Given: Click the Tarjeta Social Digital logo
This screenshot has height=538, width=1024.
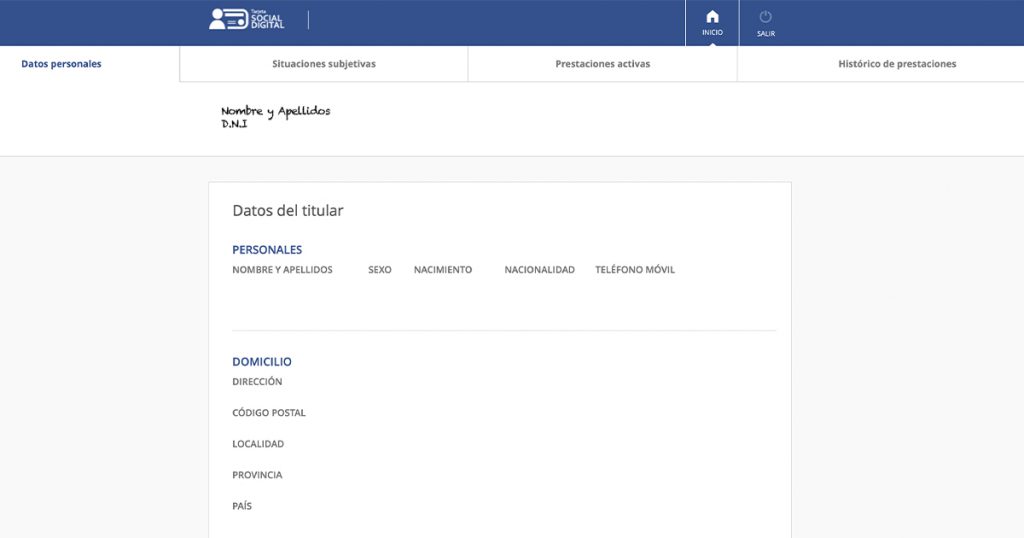Looking at the screenshot, I should tap(247, 19).
